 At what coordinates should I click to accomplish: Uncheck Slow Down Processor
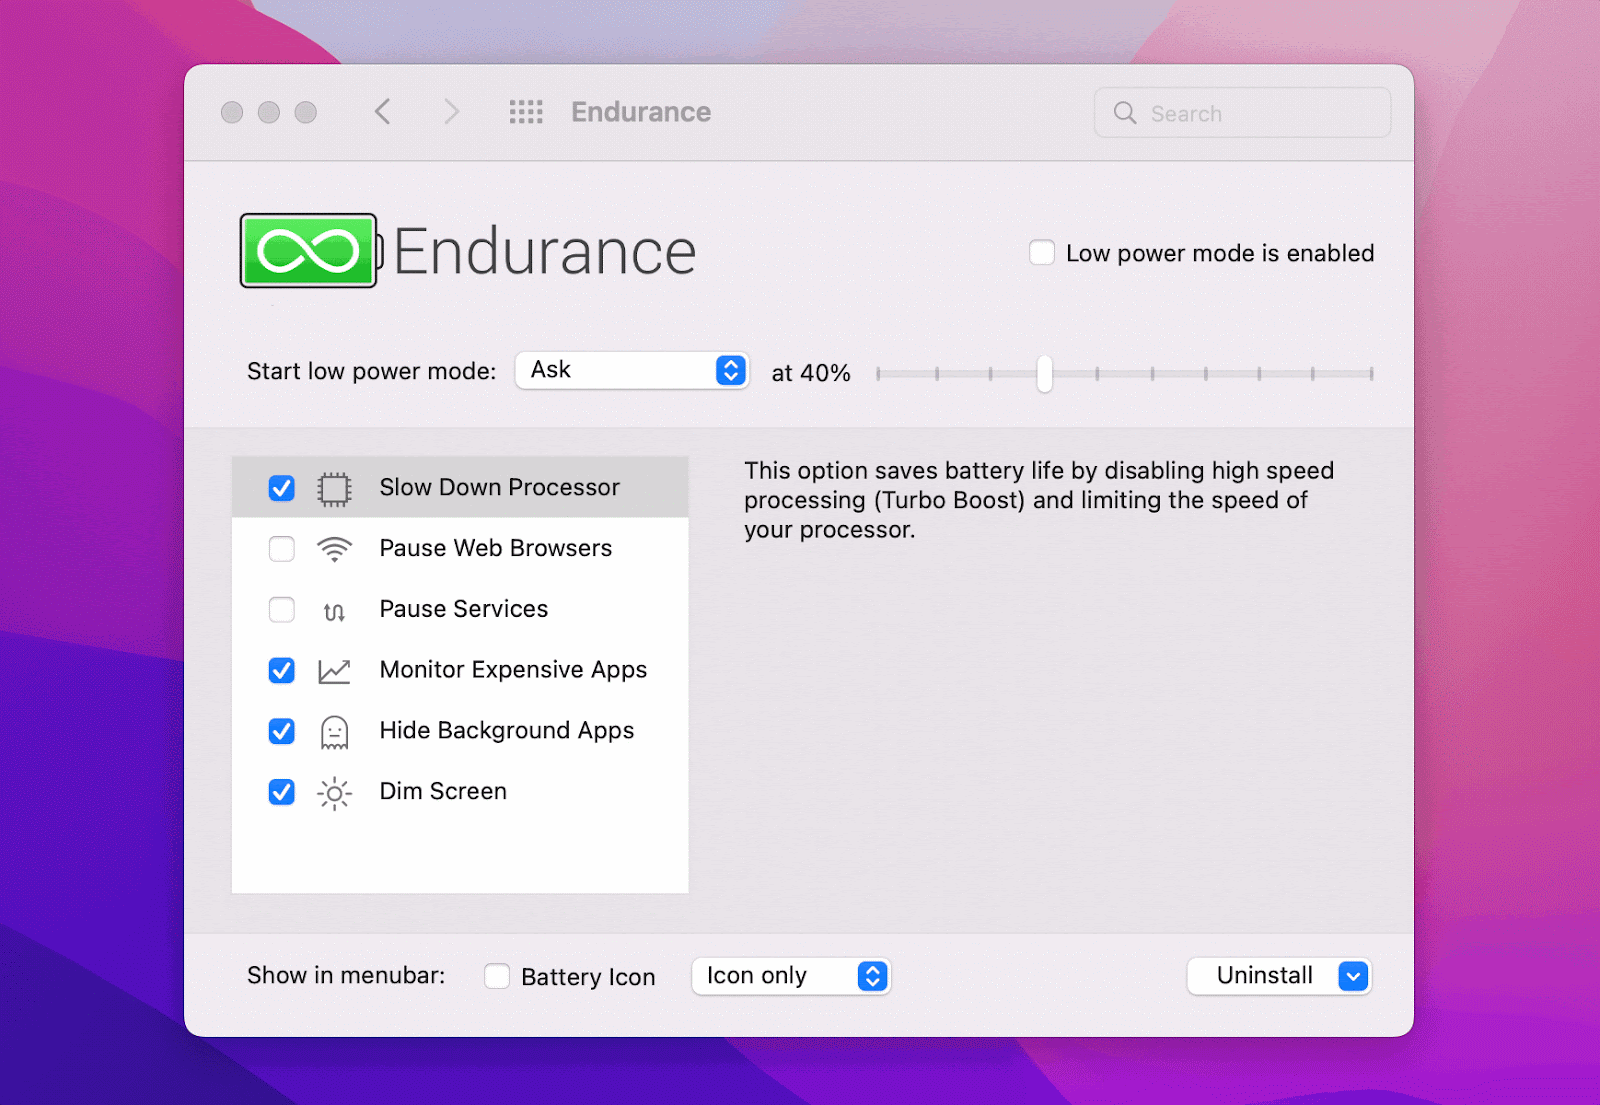(x=282, y=488)
